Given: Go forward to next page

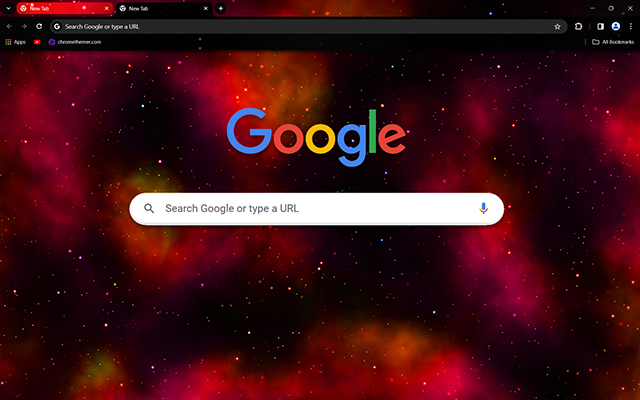Looking at the screenshot, I should coord(24,27).
